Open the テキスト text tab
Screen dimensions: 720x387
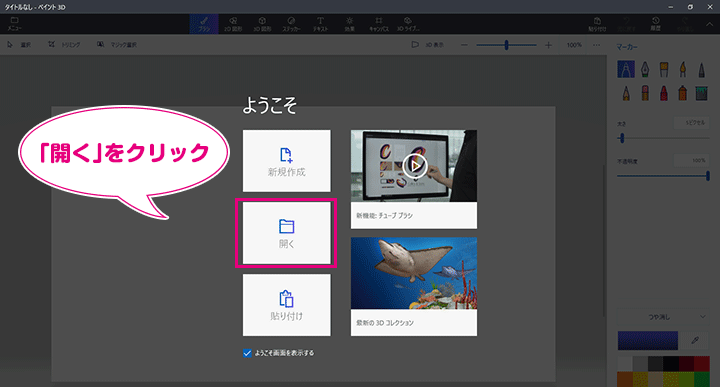click(x=321, y=24)
